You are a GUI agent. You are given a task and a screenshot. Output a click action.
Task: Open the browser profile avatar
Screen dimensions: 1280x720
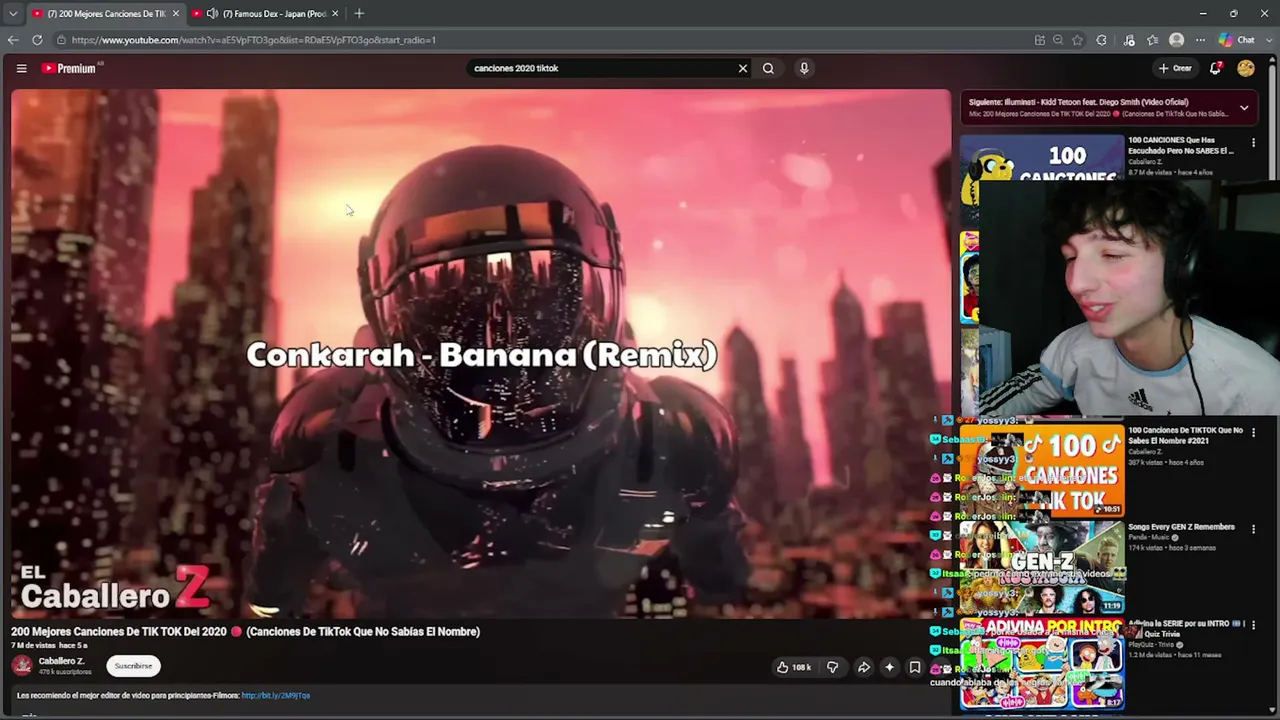[1176, 40]
